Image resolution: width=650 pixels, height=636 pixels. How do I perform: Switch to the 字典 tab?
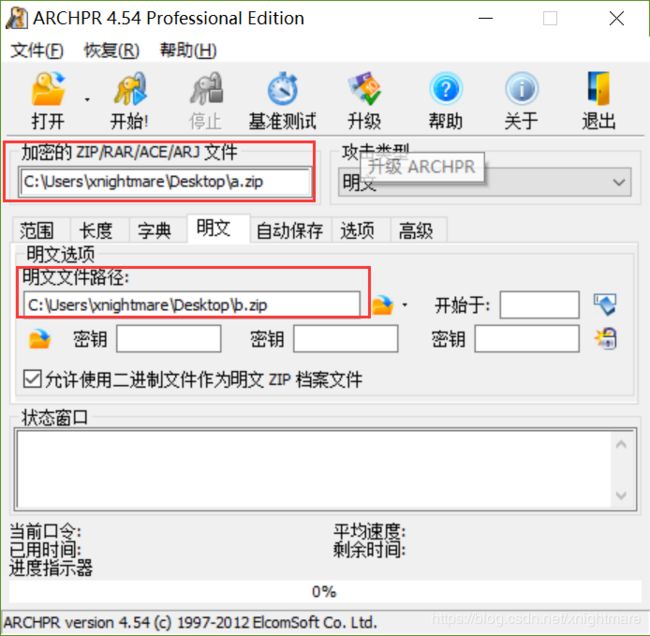pyautogui.click(x=154, y=231)
